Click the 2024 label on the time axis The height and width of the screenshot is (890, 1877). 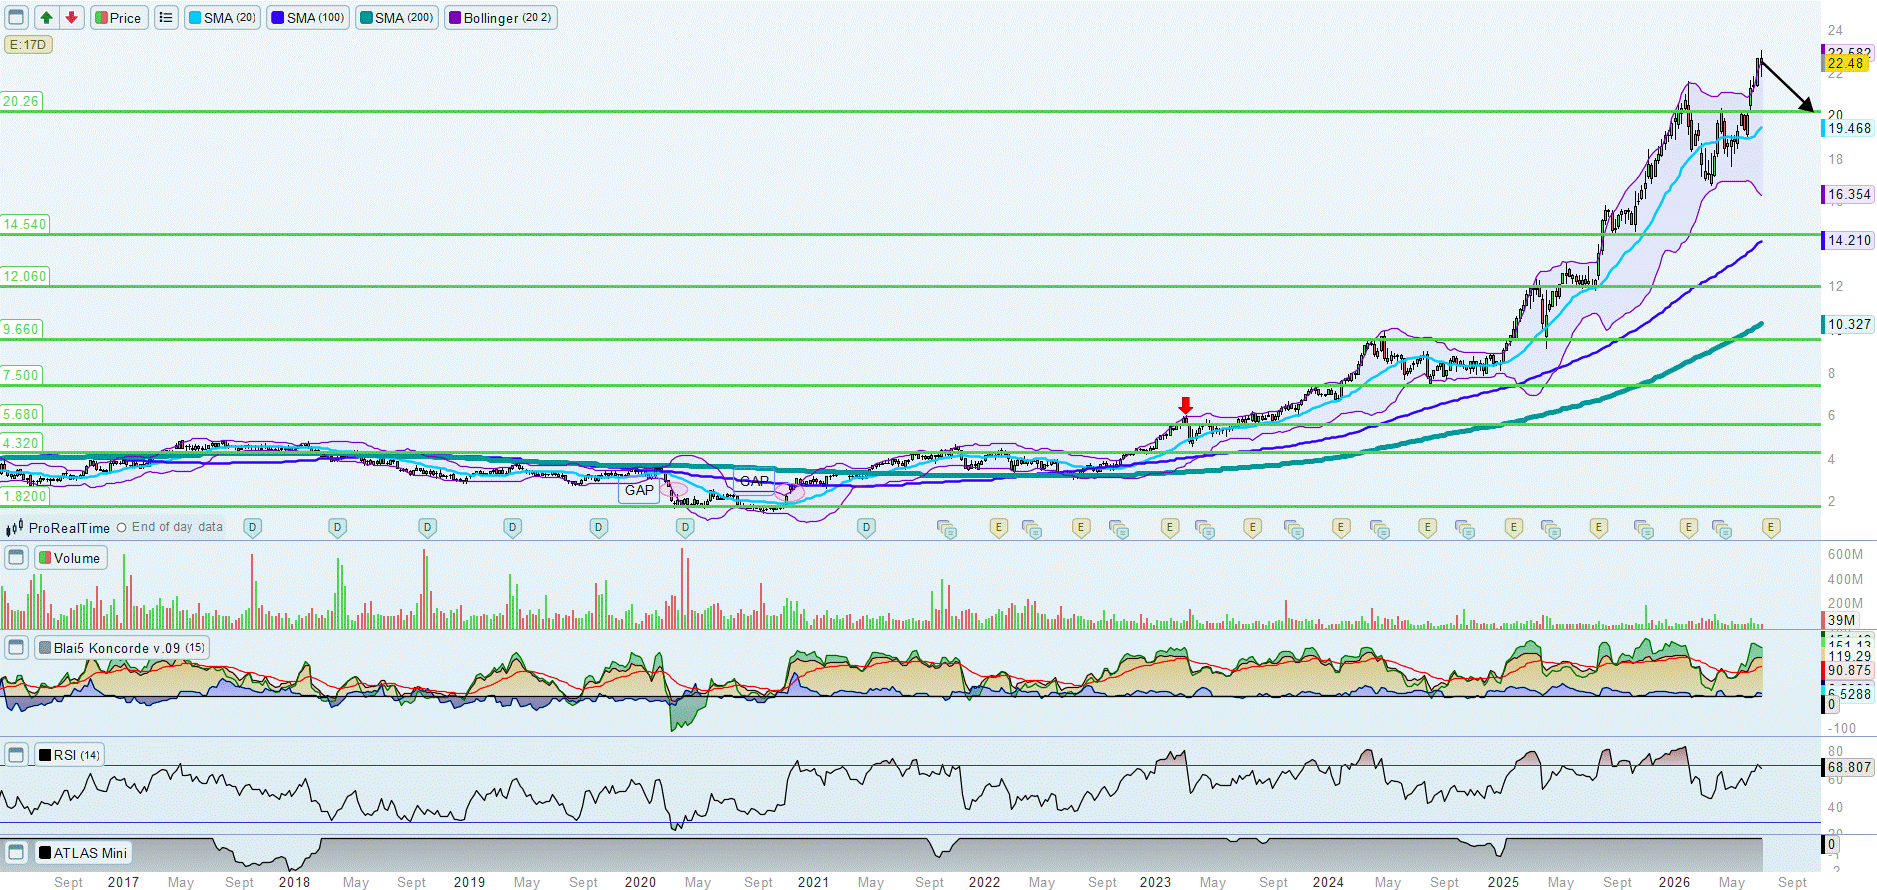point(1328,882)
